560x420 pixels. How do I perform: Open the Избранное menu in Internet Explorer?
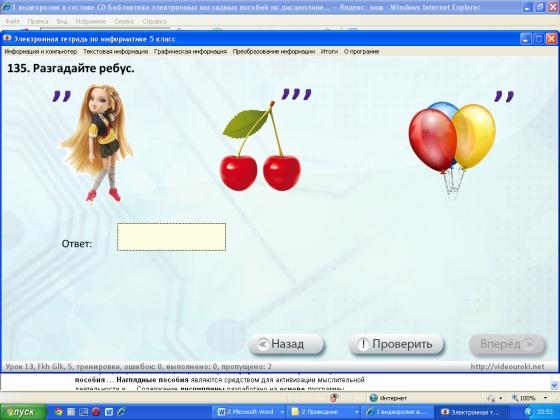pos(90,21)
